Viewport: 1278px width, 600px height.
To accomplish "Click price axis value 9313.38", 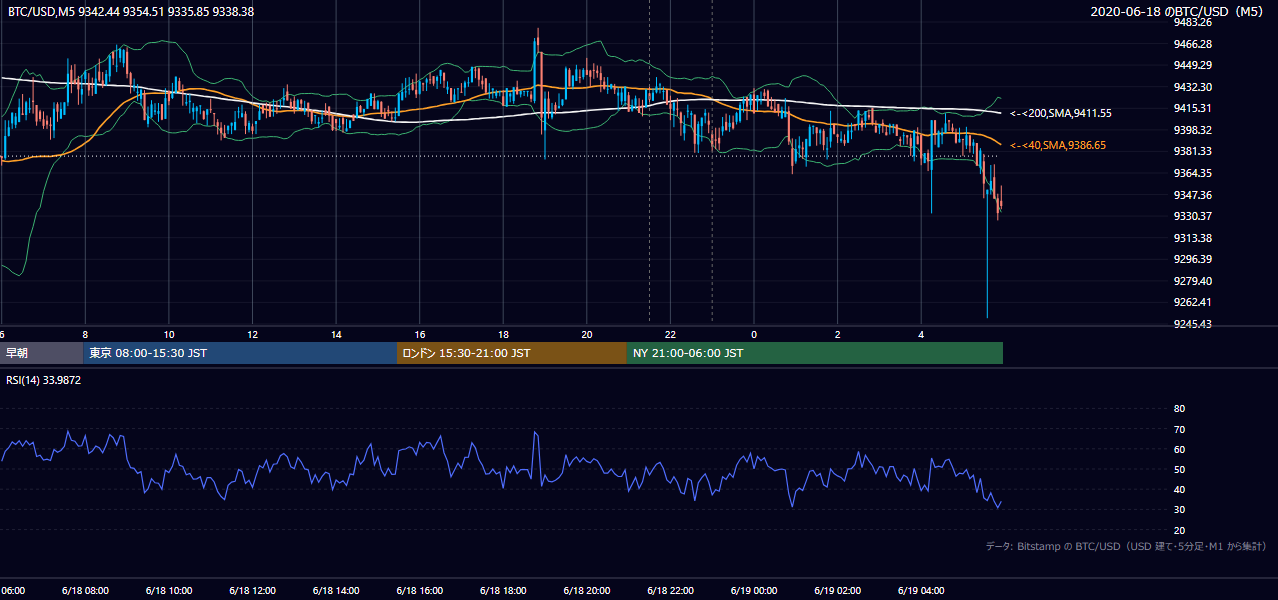I will (x=1193, y=238).
